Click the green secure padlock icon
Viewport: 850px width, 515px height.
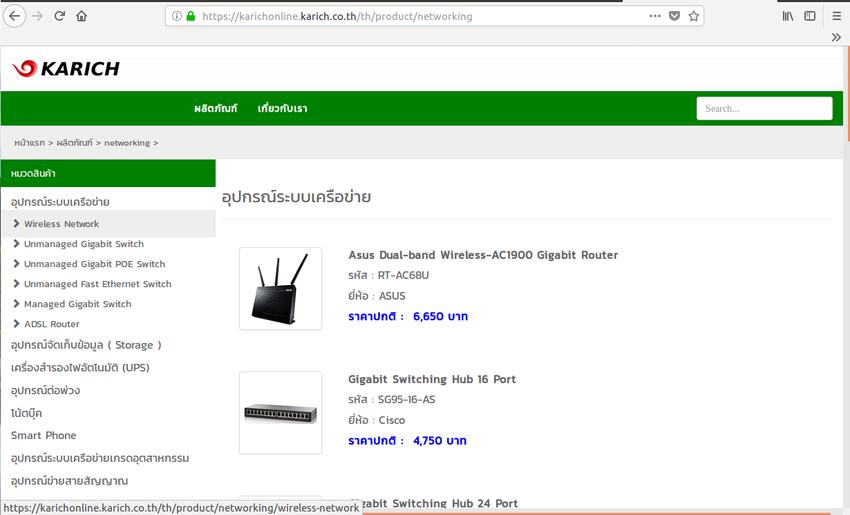click(x=190, y=16)
